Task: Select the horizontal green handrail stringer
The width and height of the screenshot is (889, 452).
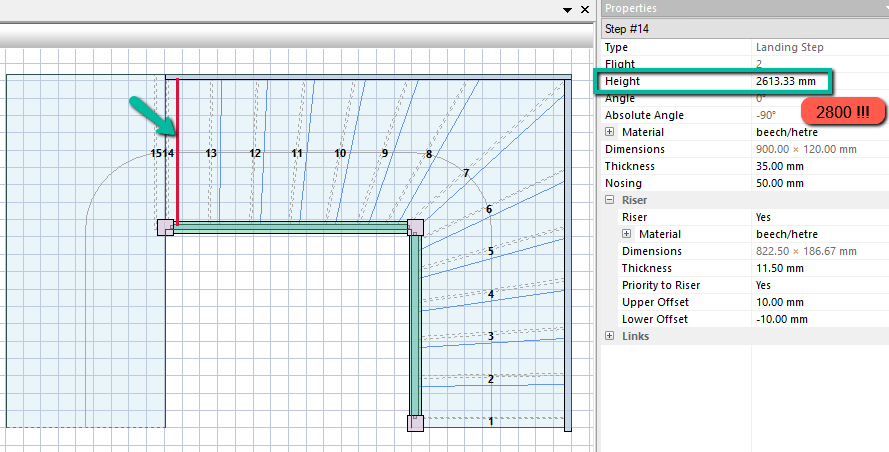Action: (x=290, y=228)
